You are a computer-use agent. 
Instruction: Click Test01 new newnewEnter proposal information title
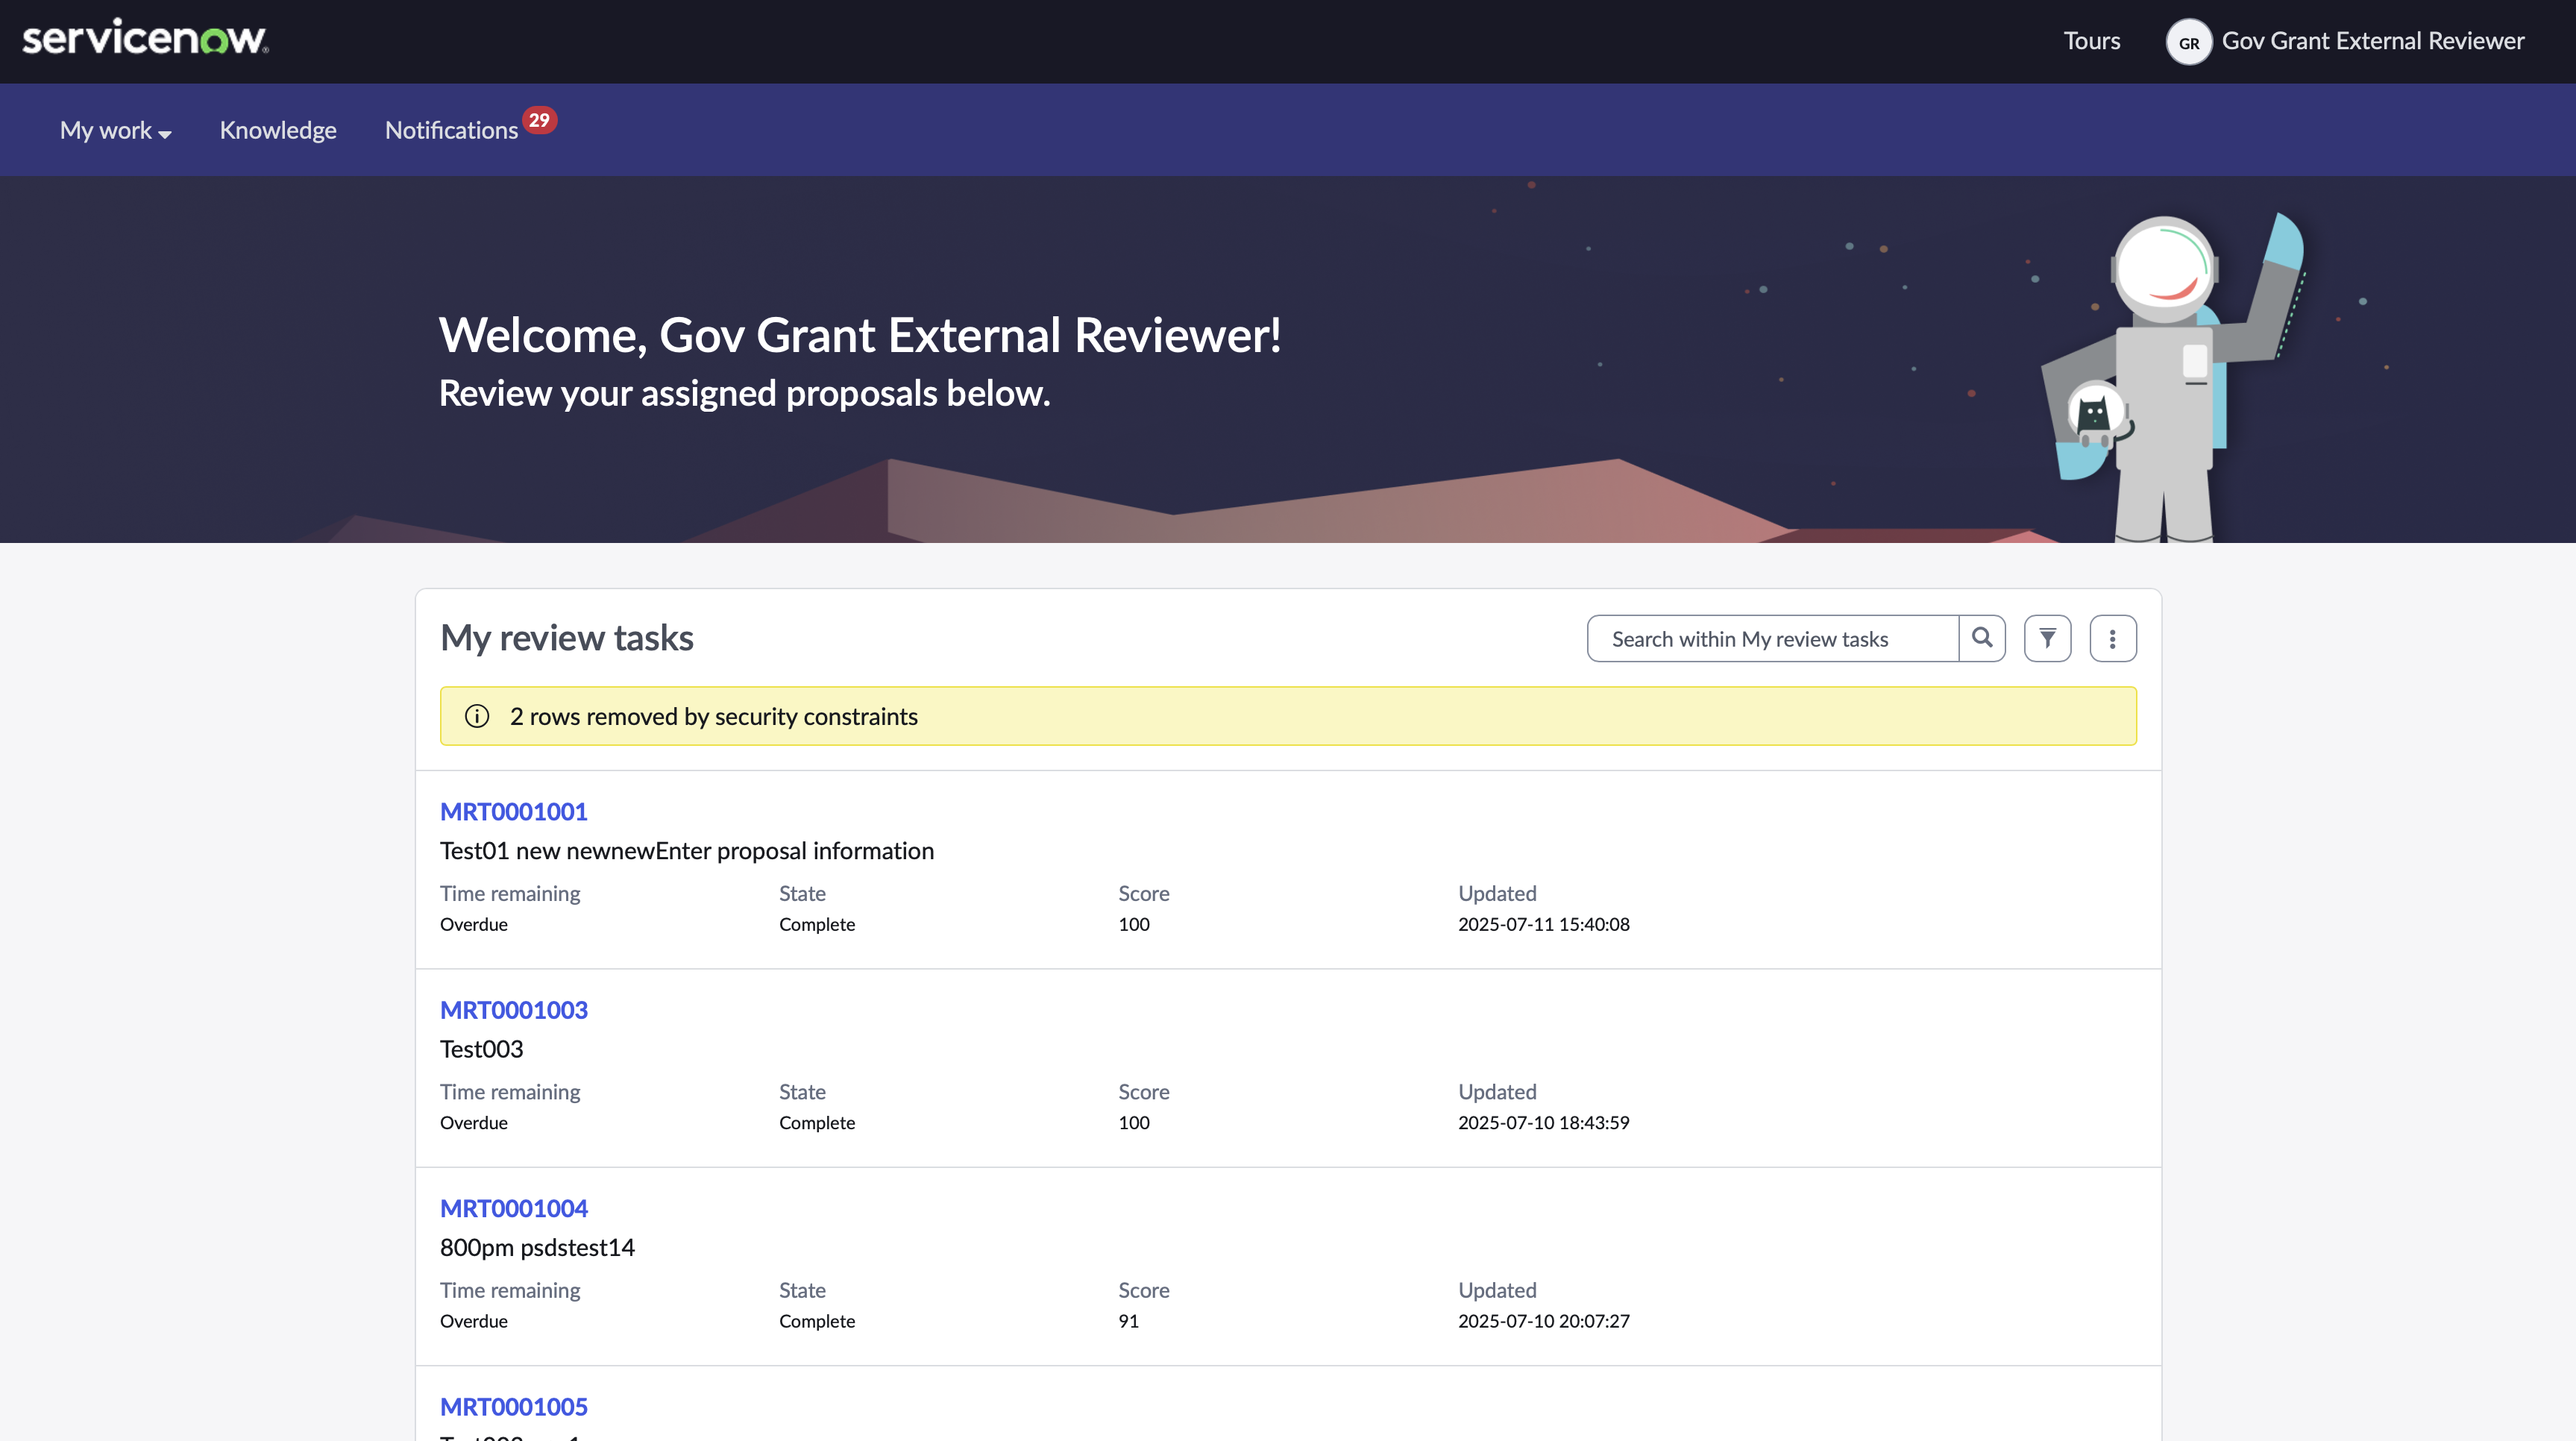[687, 851]
